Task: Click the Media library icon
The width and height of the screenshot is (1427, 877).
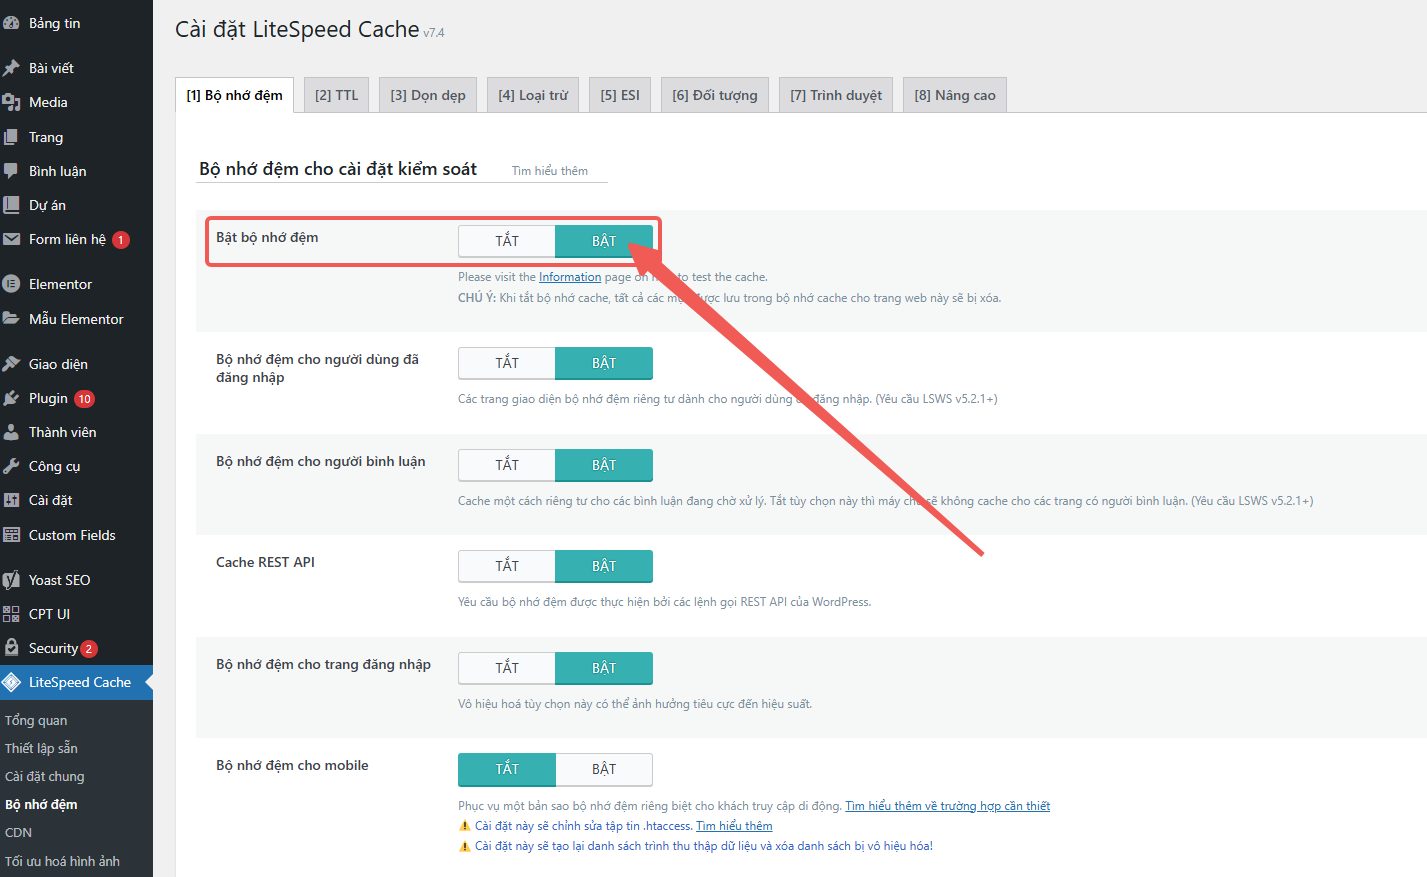Action: coord(12,102)
